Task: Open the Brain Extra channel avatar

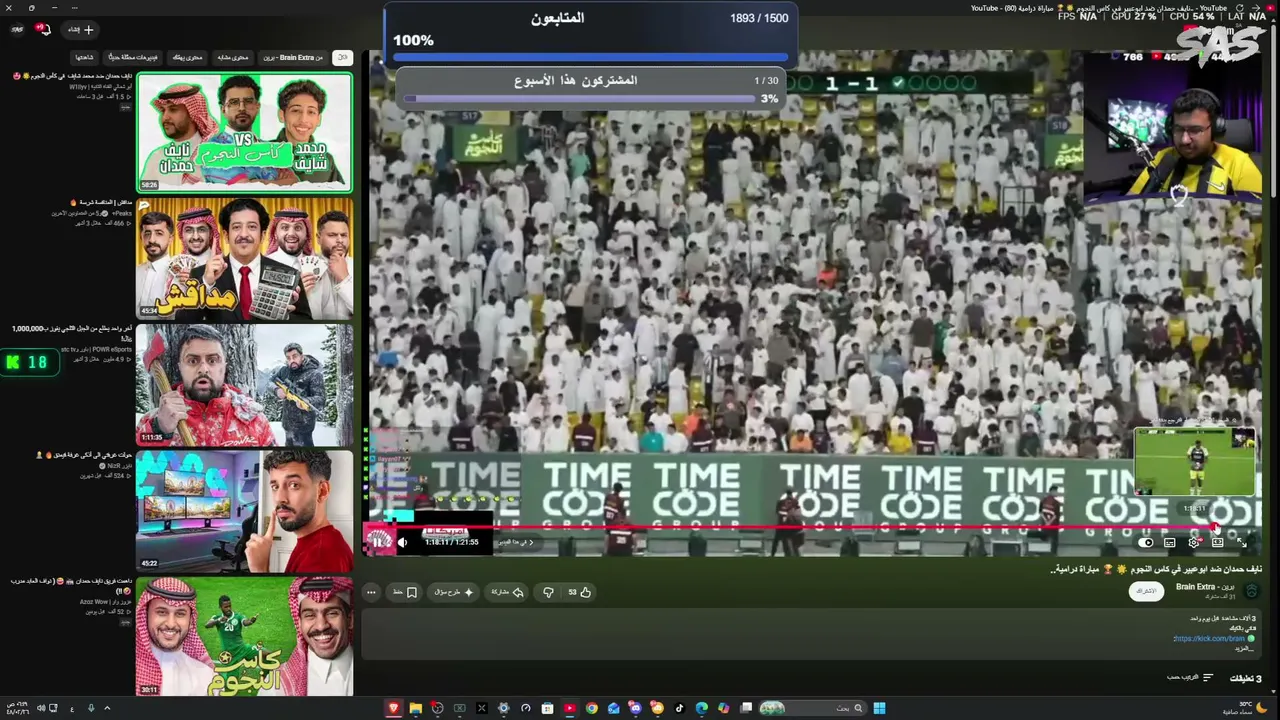Action: (1251, 591)
